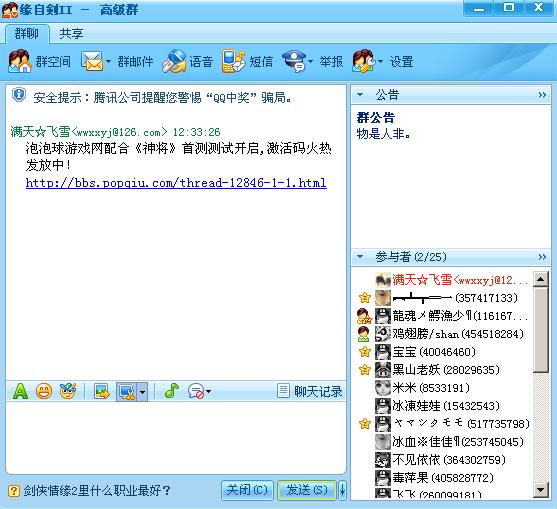Select participant 黑山老妖 (28029635)

tap(446, 370)
